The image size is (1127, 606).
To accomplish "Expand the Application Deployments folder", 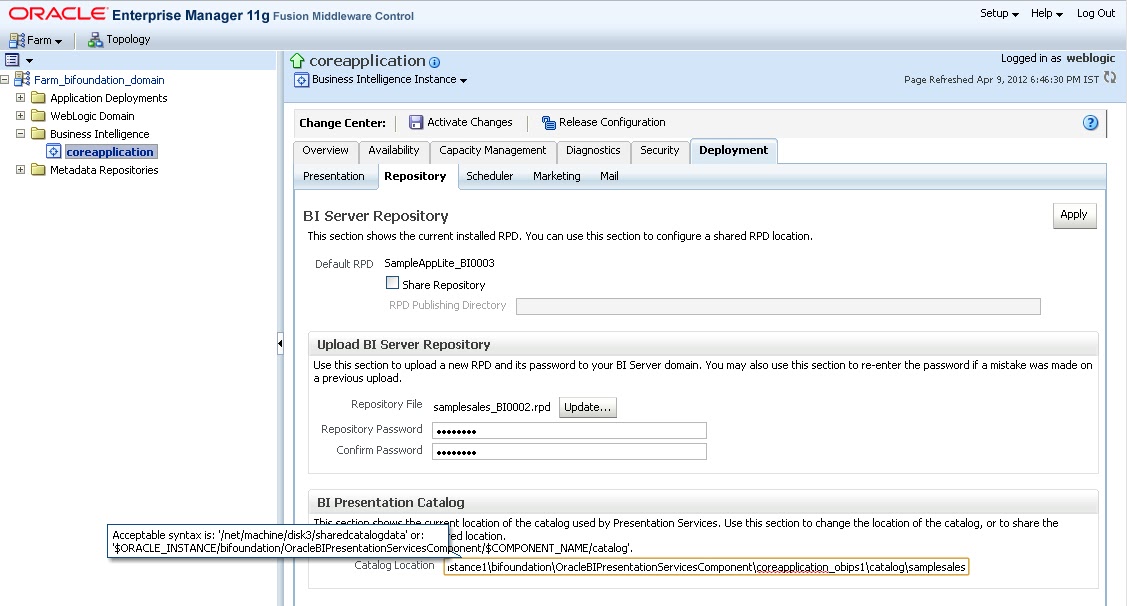I will point(22,97).
